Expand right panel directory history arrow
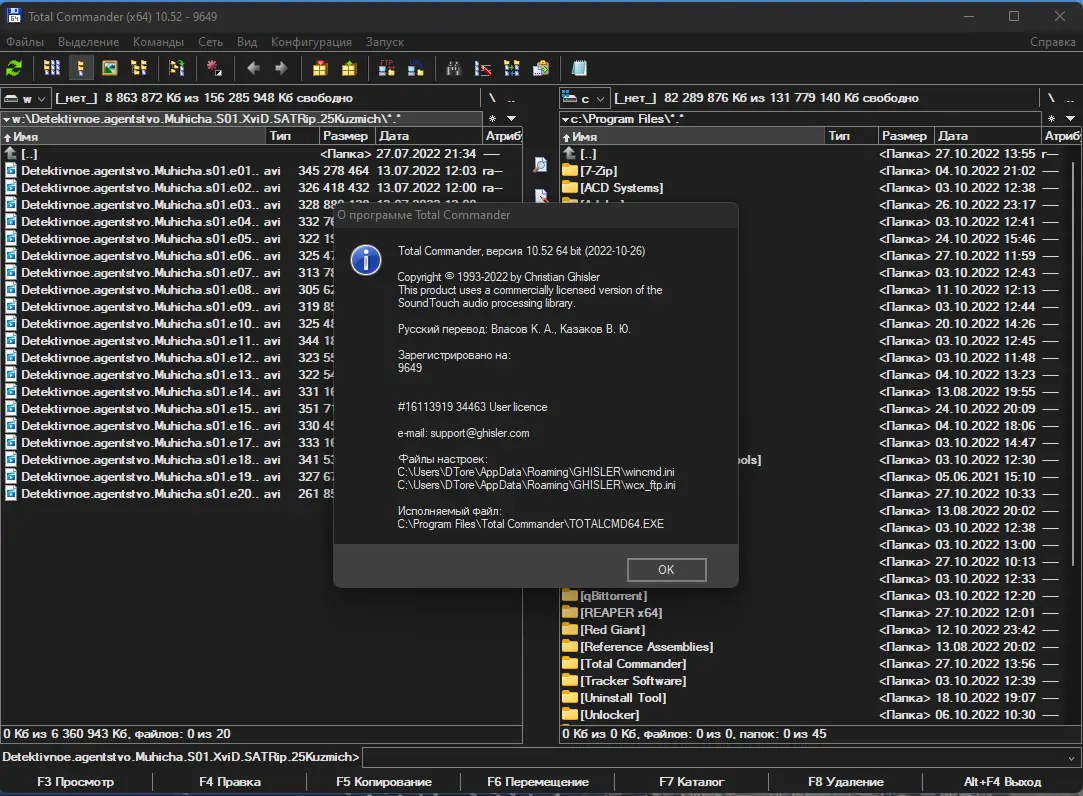Screen dimensions: 1083x796 point(1070,118)
